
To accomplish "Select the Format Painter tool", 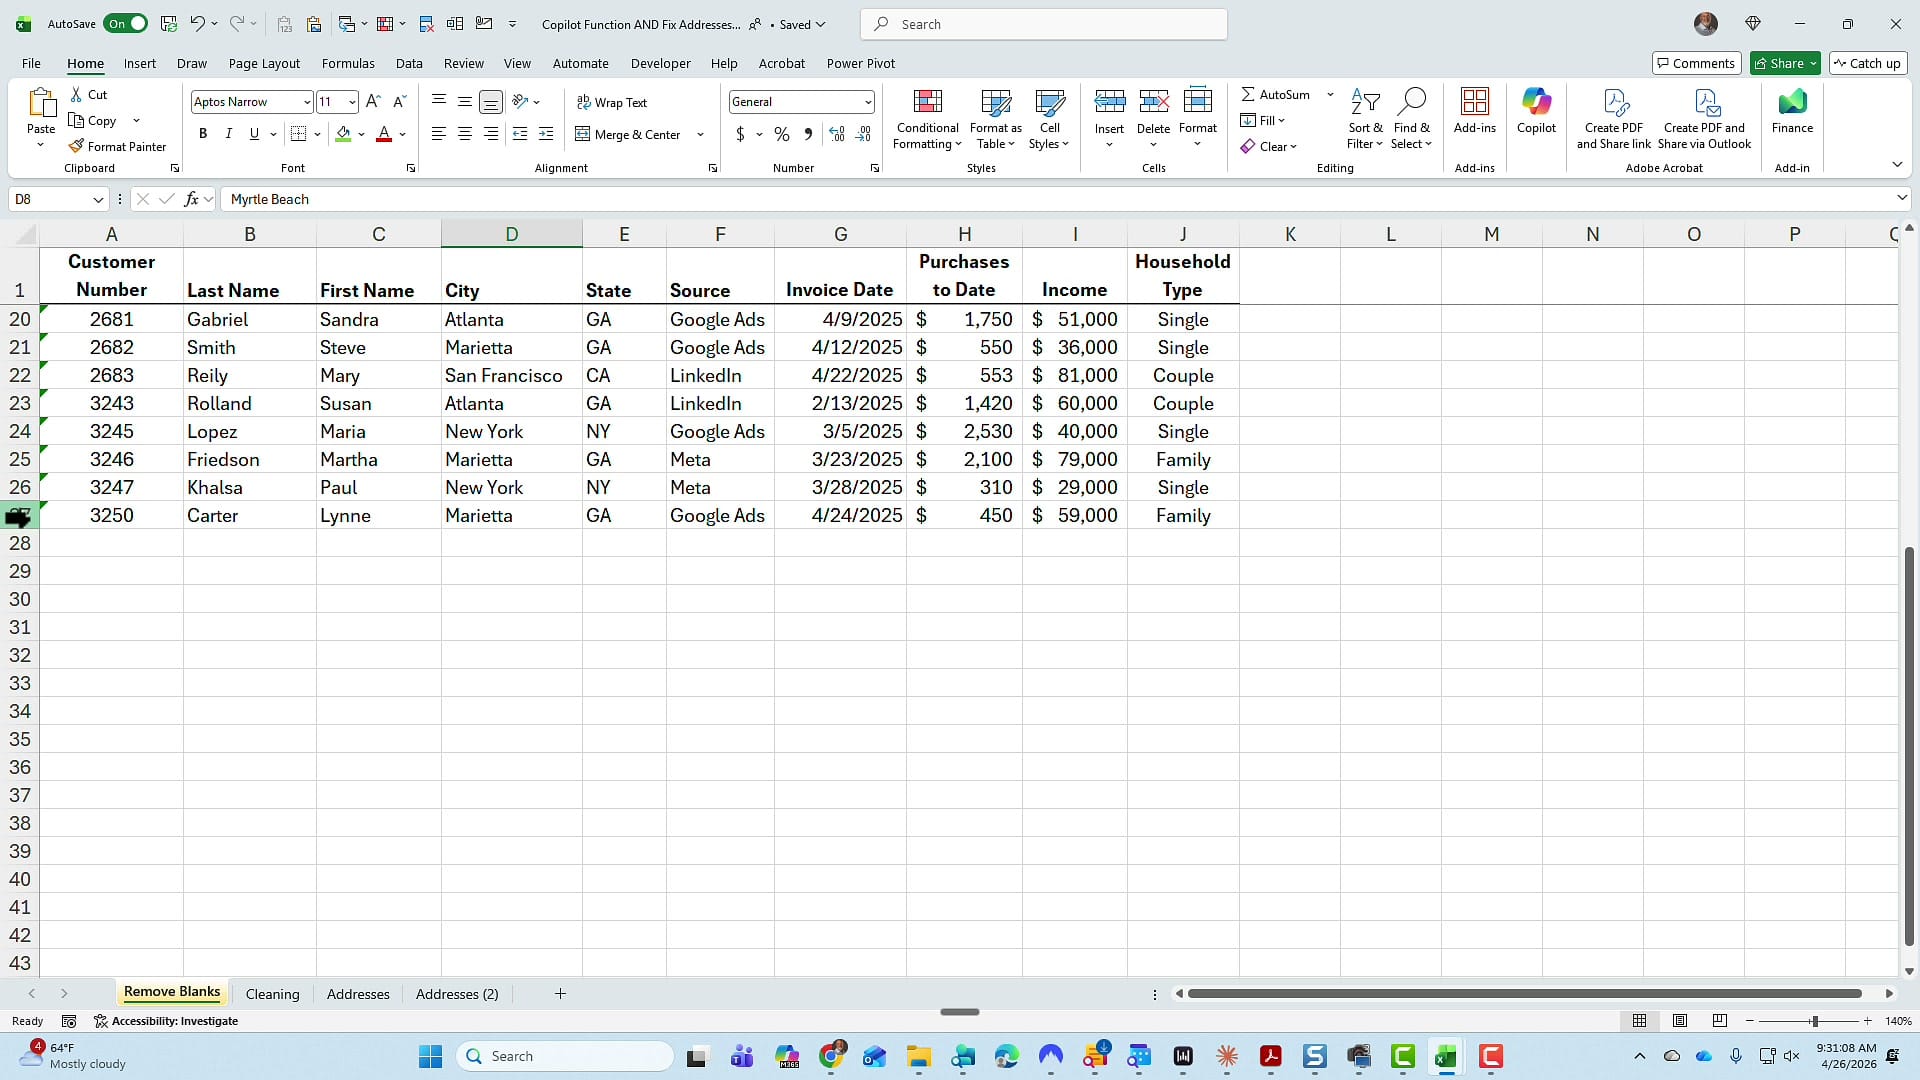I will point(117,146).
